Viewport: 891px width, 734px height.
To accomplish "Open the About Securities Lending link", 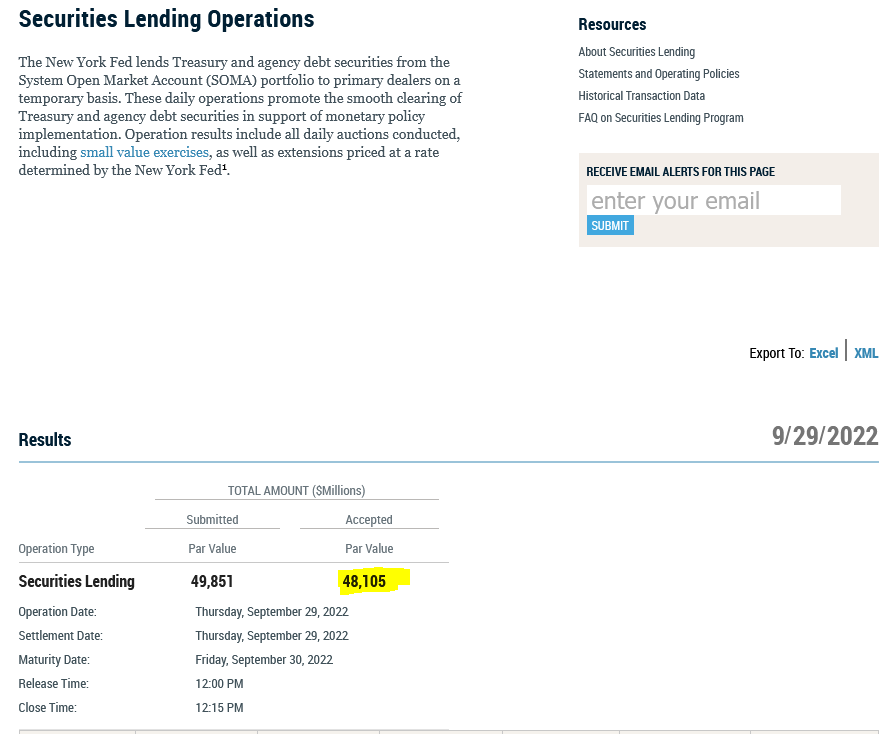I will tap(636, 52).
